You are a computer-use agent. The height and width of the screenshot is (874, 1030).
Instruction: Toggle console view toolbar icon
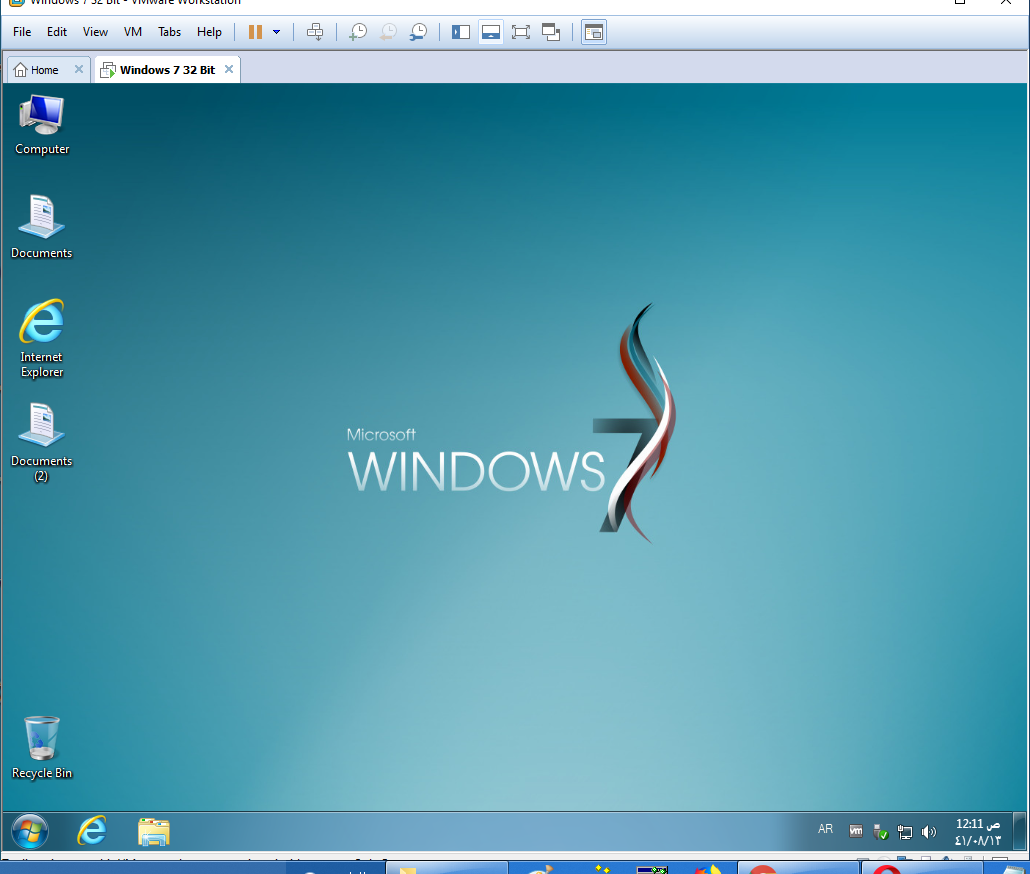(x=594, y=32)
